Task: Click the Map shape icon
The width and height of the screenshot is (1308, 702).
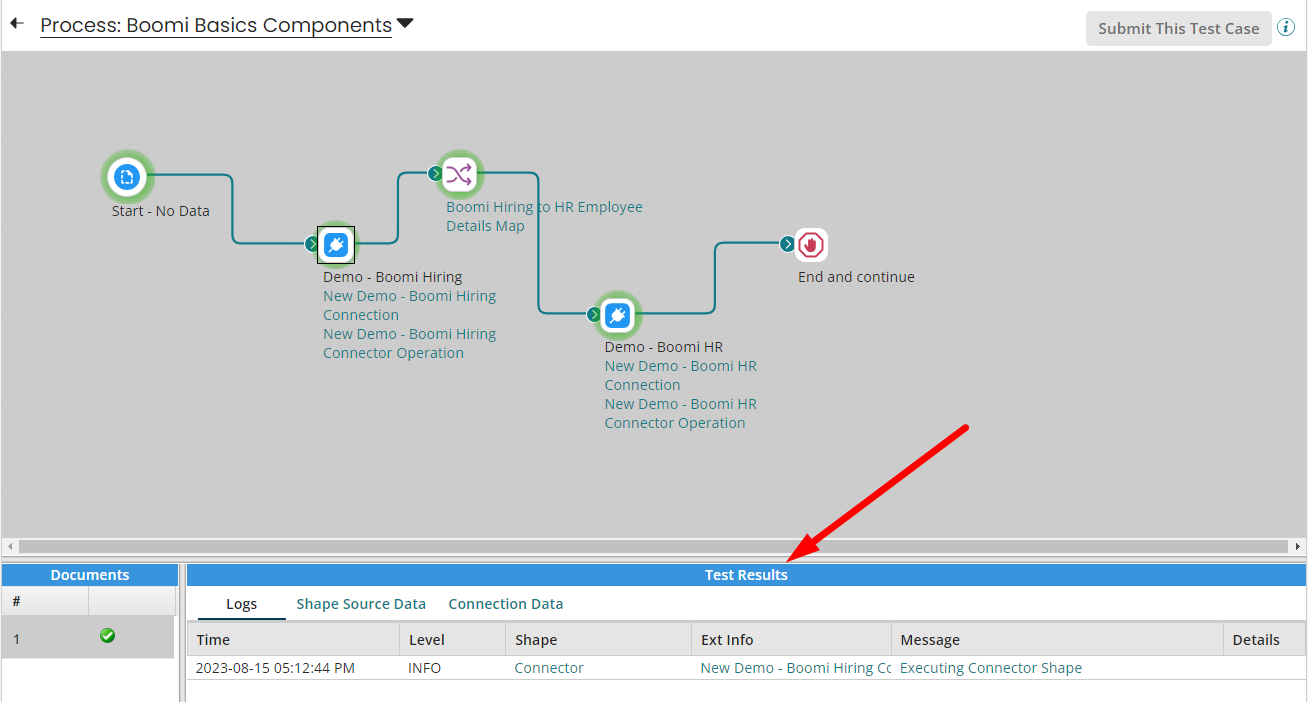Action: click(x=459, y=175)
